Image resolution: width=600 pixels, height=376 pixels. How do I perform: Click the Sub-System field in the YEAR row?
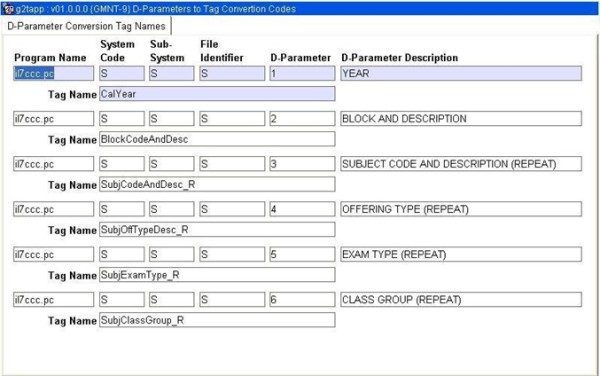point(171,73)
